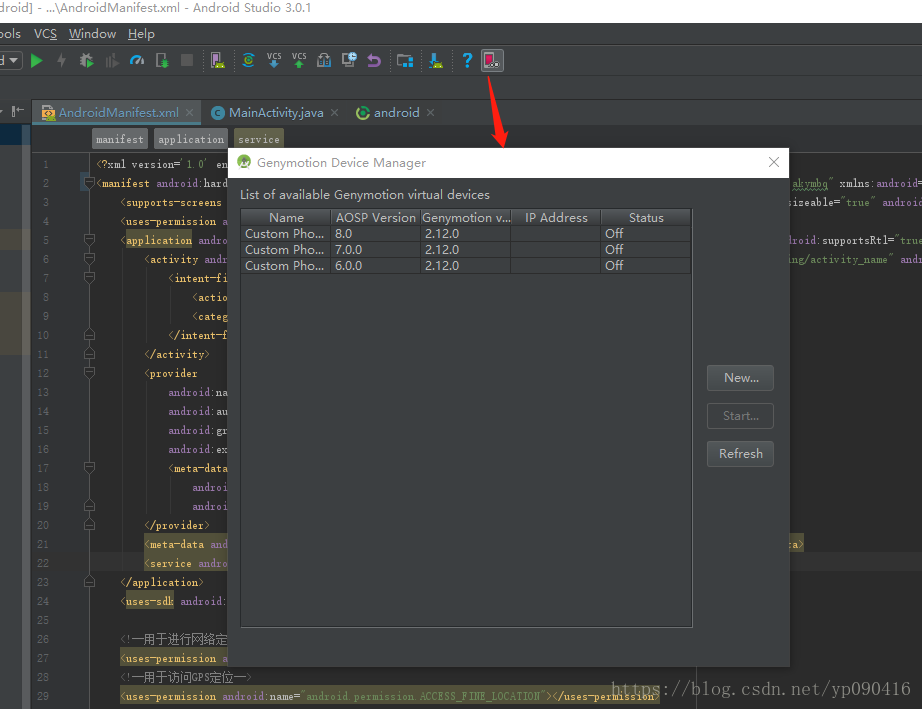Sort by Name column header
Image resolution: width=922 pixels, height=709 pixels.
(286, 218)
